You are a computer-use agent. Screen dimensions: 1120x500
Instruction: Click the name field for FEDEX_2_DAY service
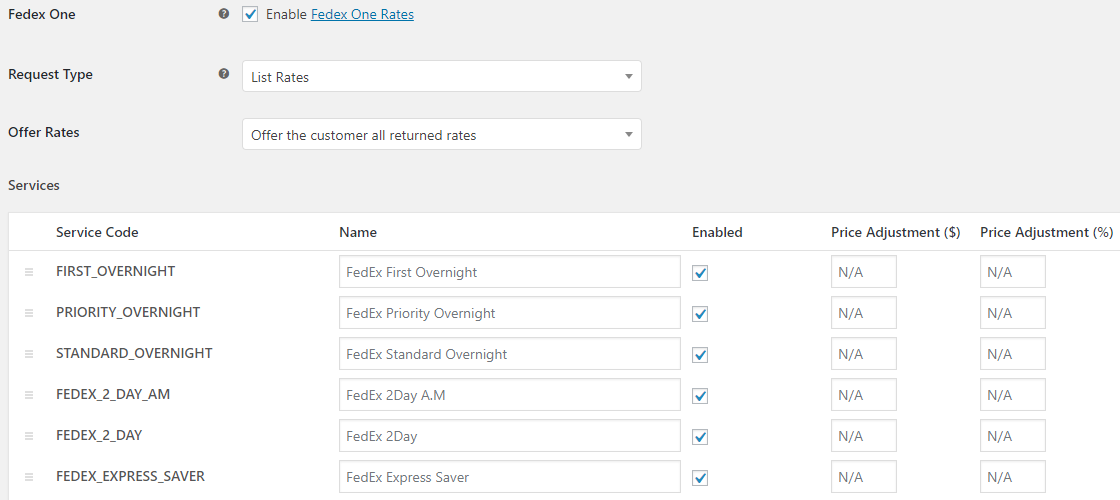coord(509,436)
